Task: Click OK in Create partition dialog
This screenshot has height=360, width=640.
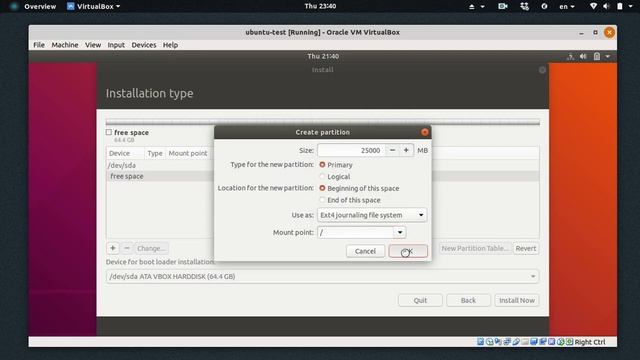Action: click(408, 251)
